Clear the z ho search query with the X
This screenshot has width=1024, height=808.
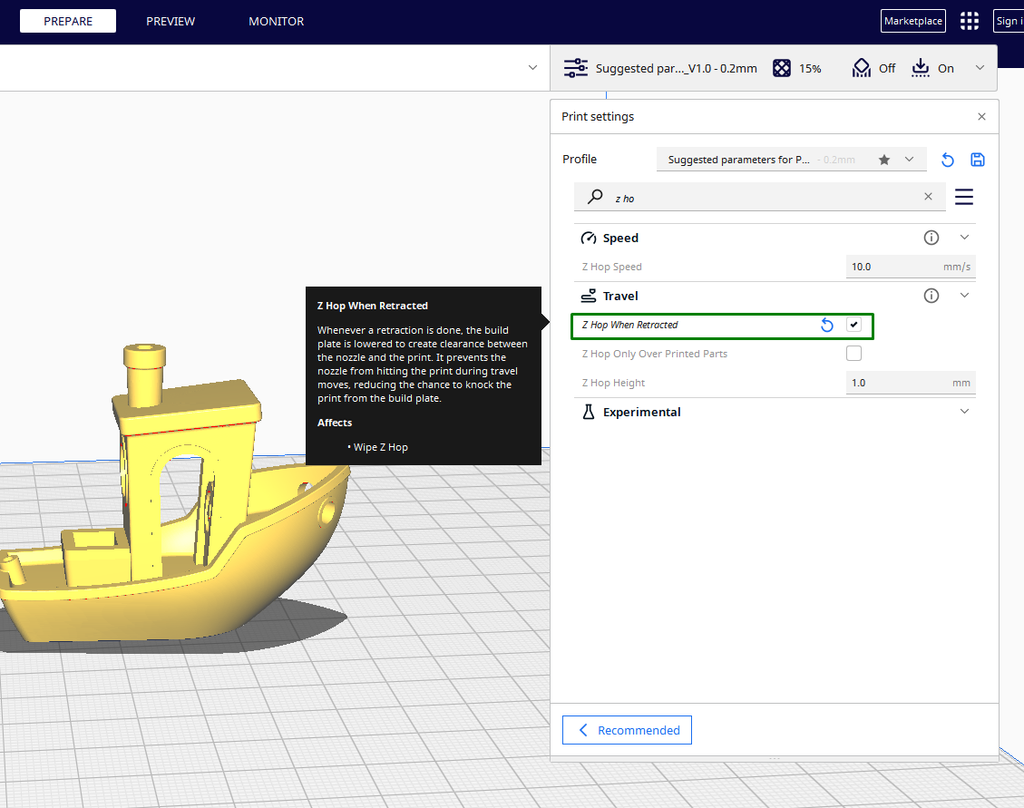tap(927, 196)
